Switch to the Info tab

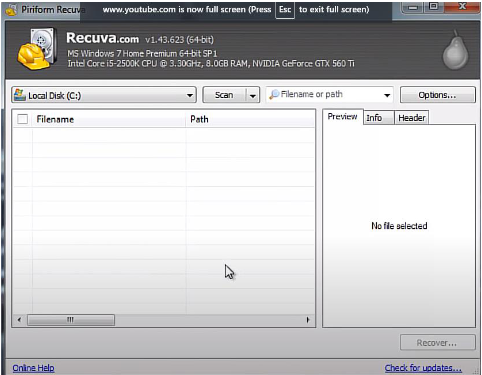click(x=378, y=118)
